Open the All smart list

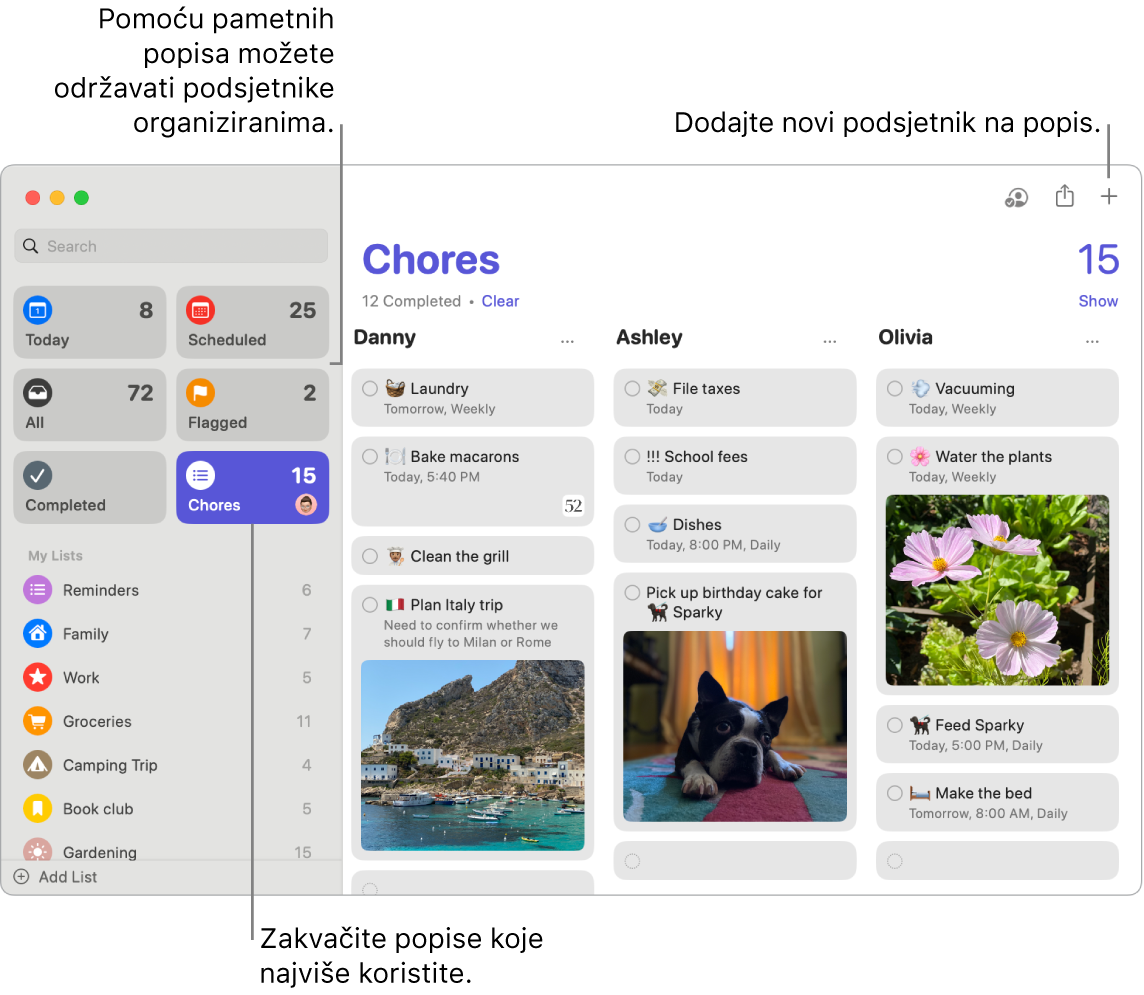coord(90,404)
